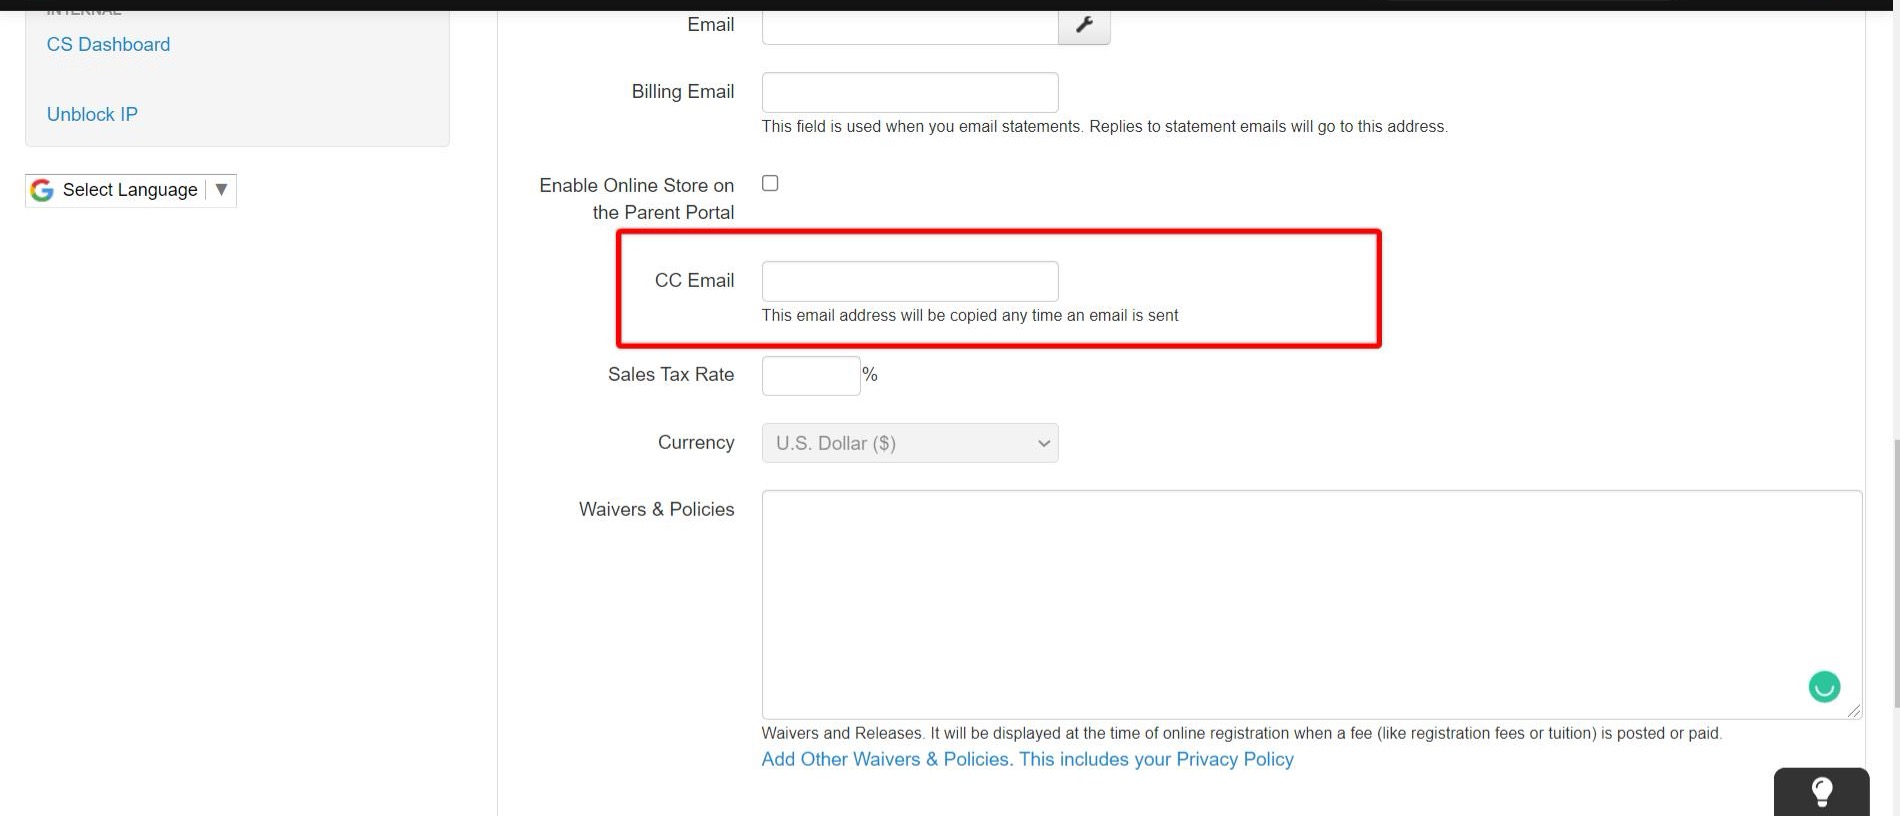Click the green Grammarly icon in textarea

click(1824, 687)
